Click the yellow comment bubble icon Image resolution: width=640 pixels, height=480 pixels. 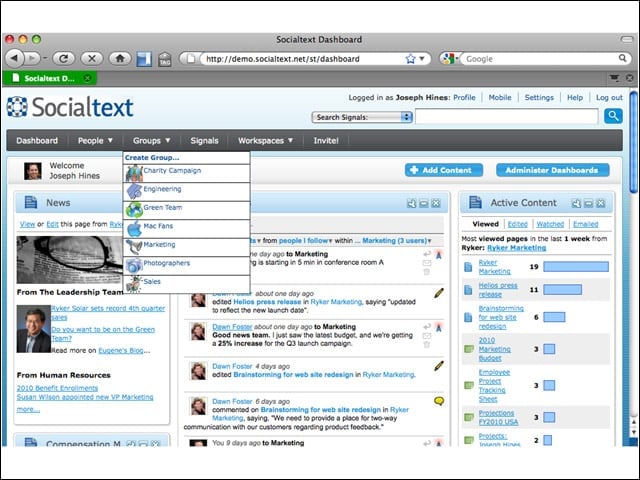coord(439,401)
